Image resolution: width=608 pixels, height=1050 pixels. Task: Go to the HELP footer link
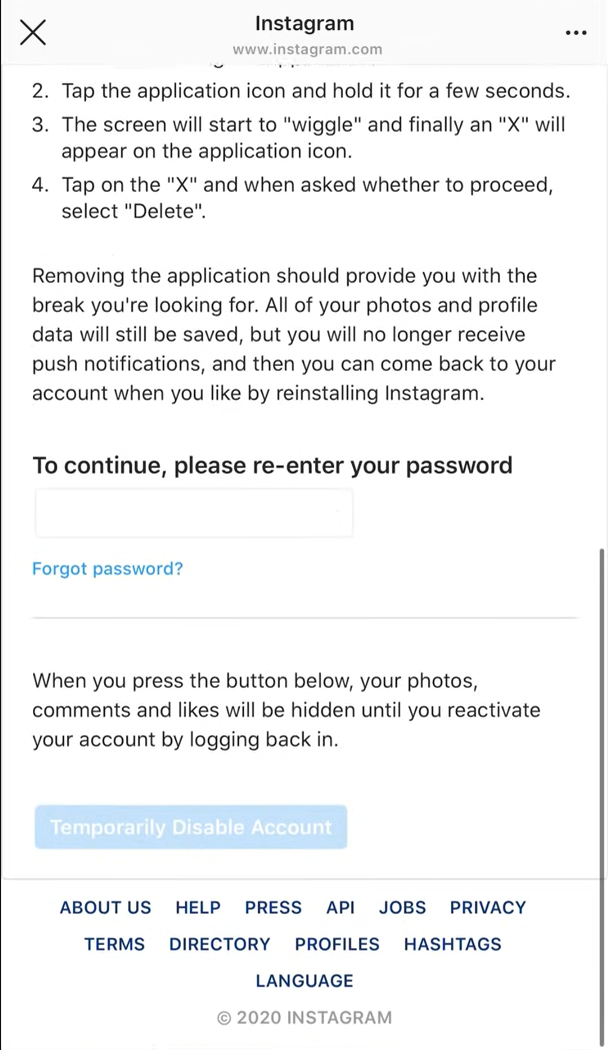pyautogui.click(x=198, y=908)
